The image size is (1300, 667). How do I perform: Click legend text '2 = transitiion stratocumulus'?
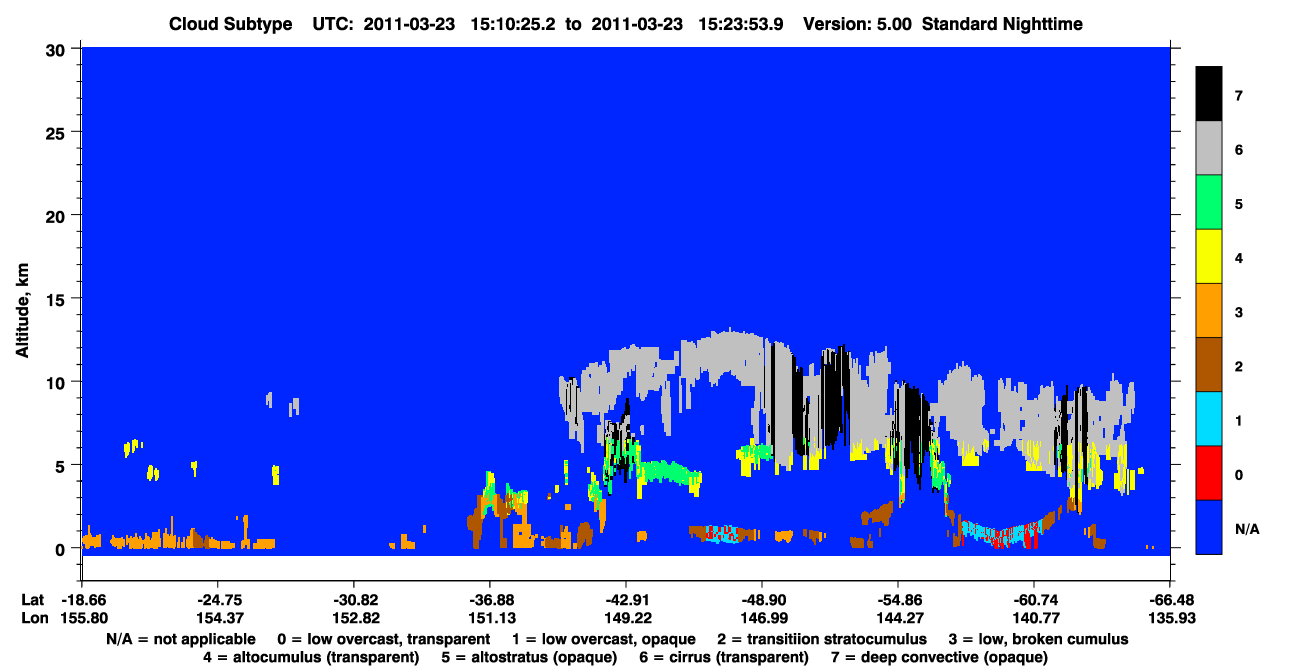[x=824, y=638]
